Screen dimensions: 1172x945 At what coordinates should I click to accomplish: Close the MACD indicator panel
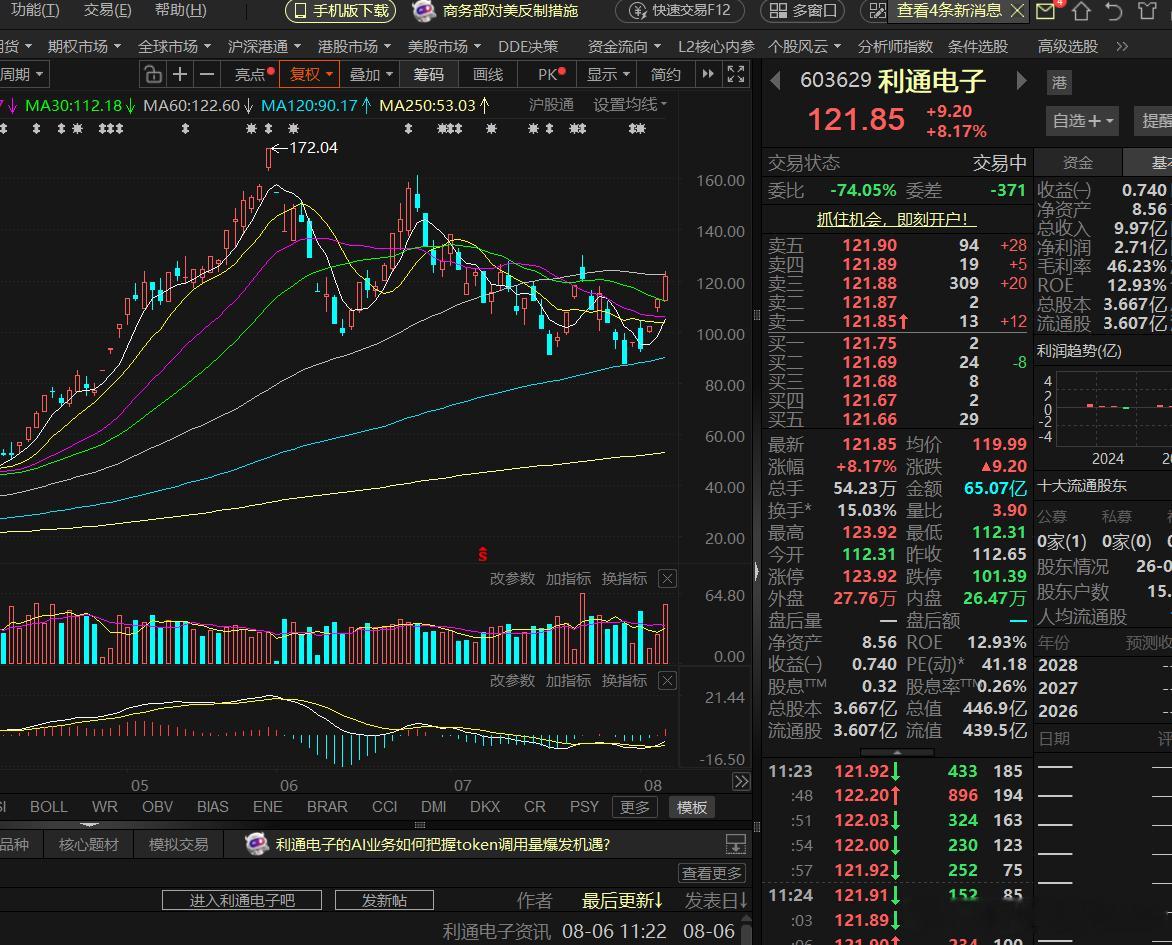[x=667, y=680]
